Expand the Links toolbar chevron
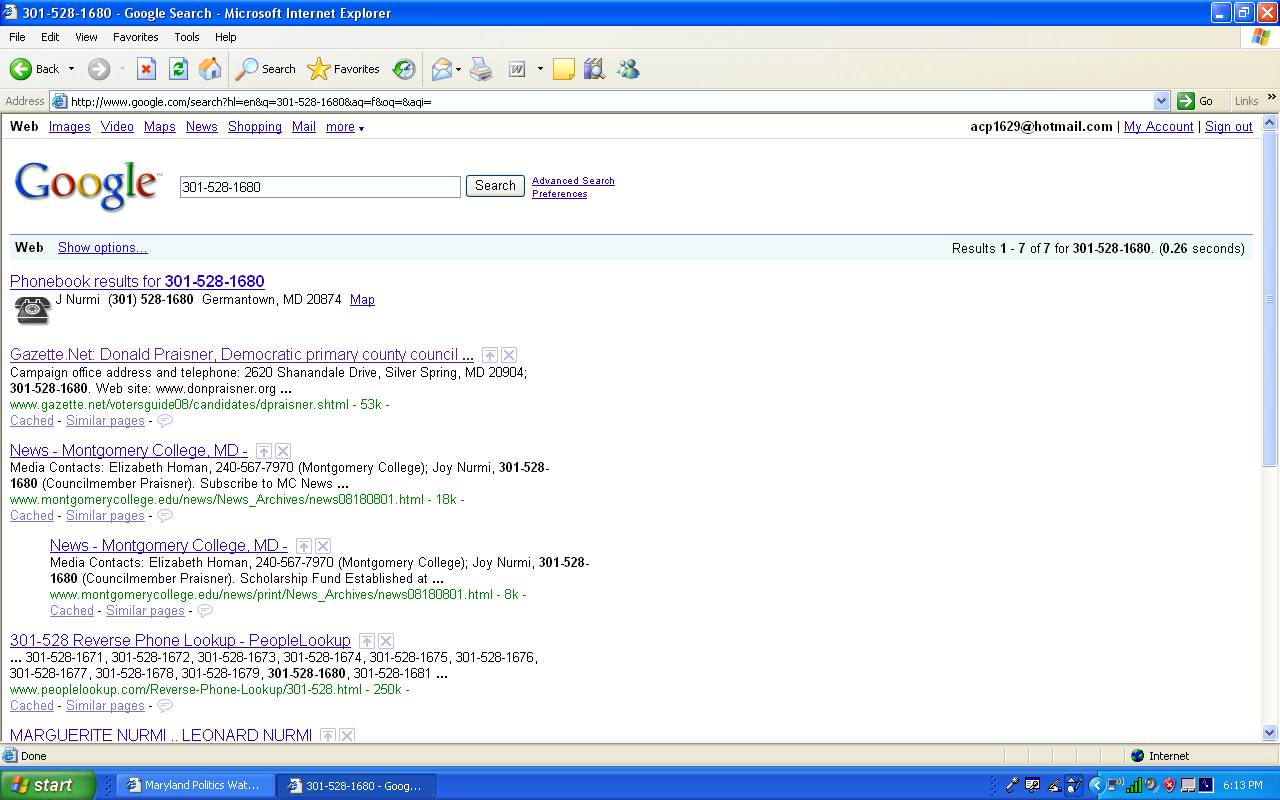 point(1272,98)
